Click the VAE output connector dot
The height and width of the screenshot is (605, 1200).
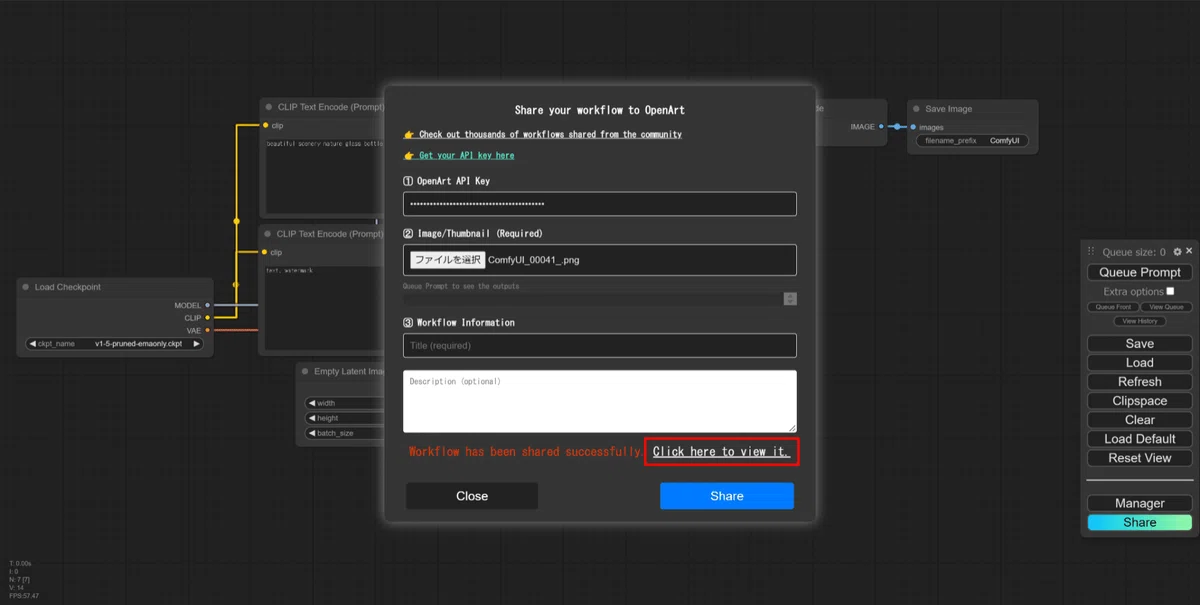(x=207, y=330)
